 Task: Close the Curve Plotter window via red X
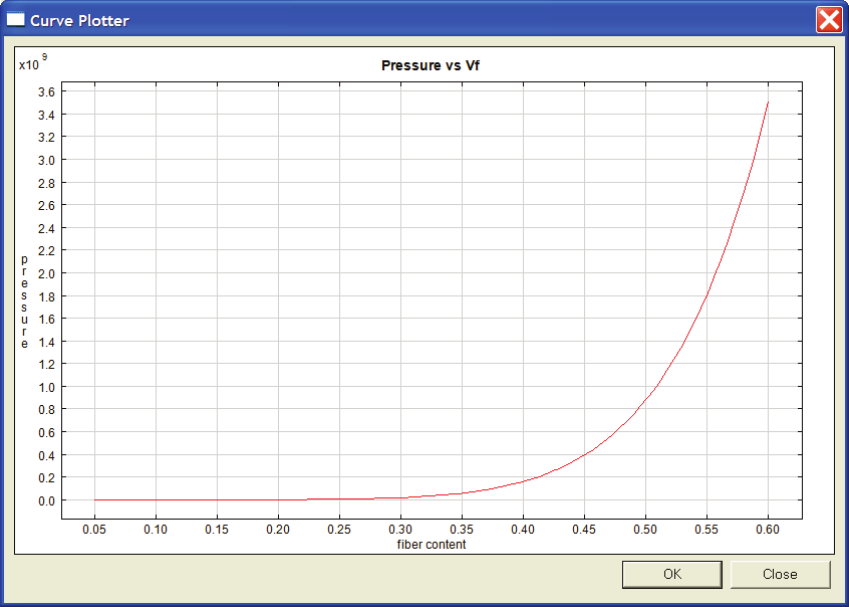830,21
